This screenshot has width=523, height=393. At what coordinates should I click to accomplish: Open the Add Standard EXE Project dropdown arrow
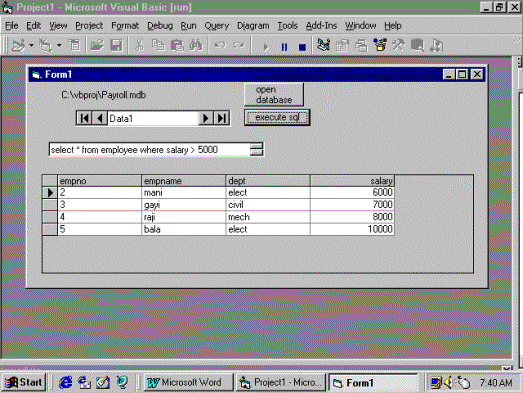point(31,45)
